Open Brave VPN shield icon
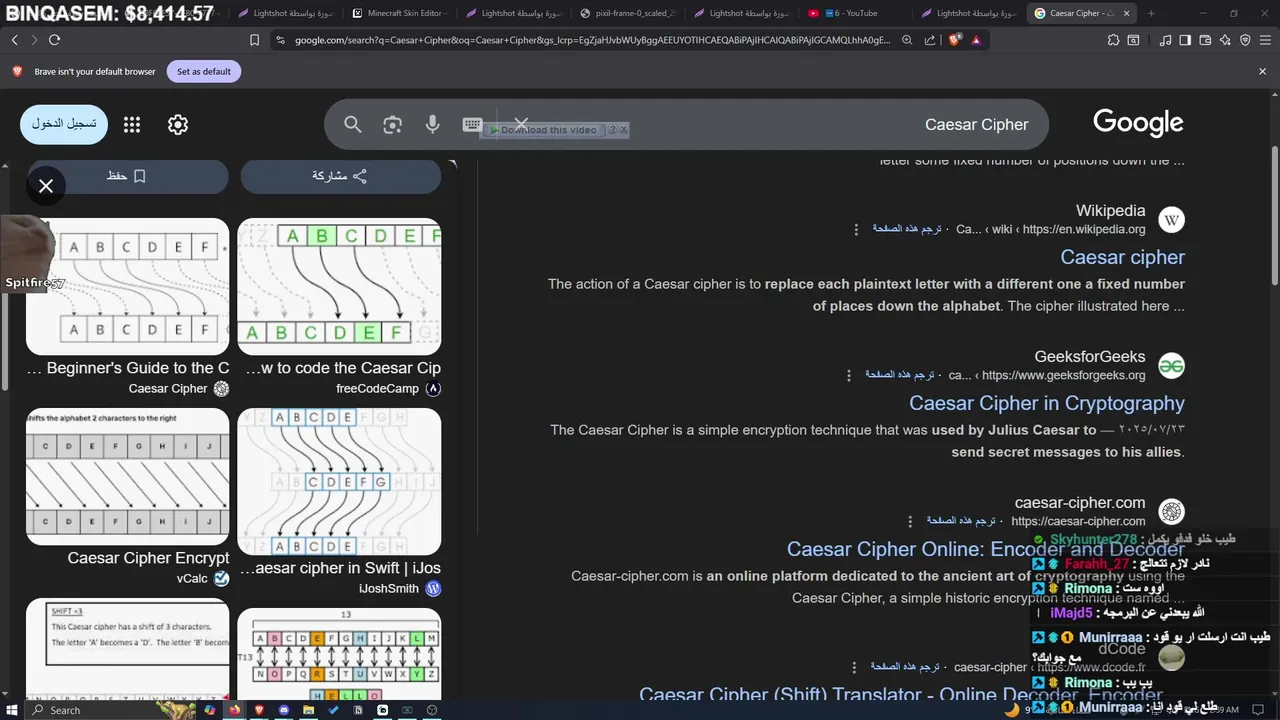Image resolution: width=1280 pixels, height=720 pixels. pos(1245,40)
